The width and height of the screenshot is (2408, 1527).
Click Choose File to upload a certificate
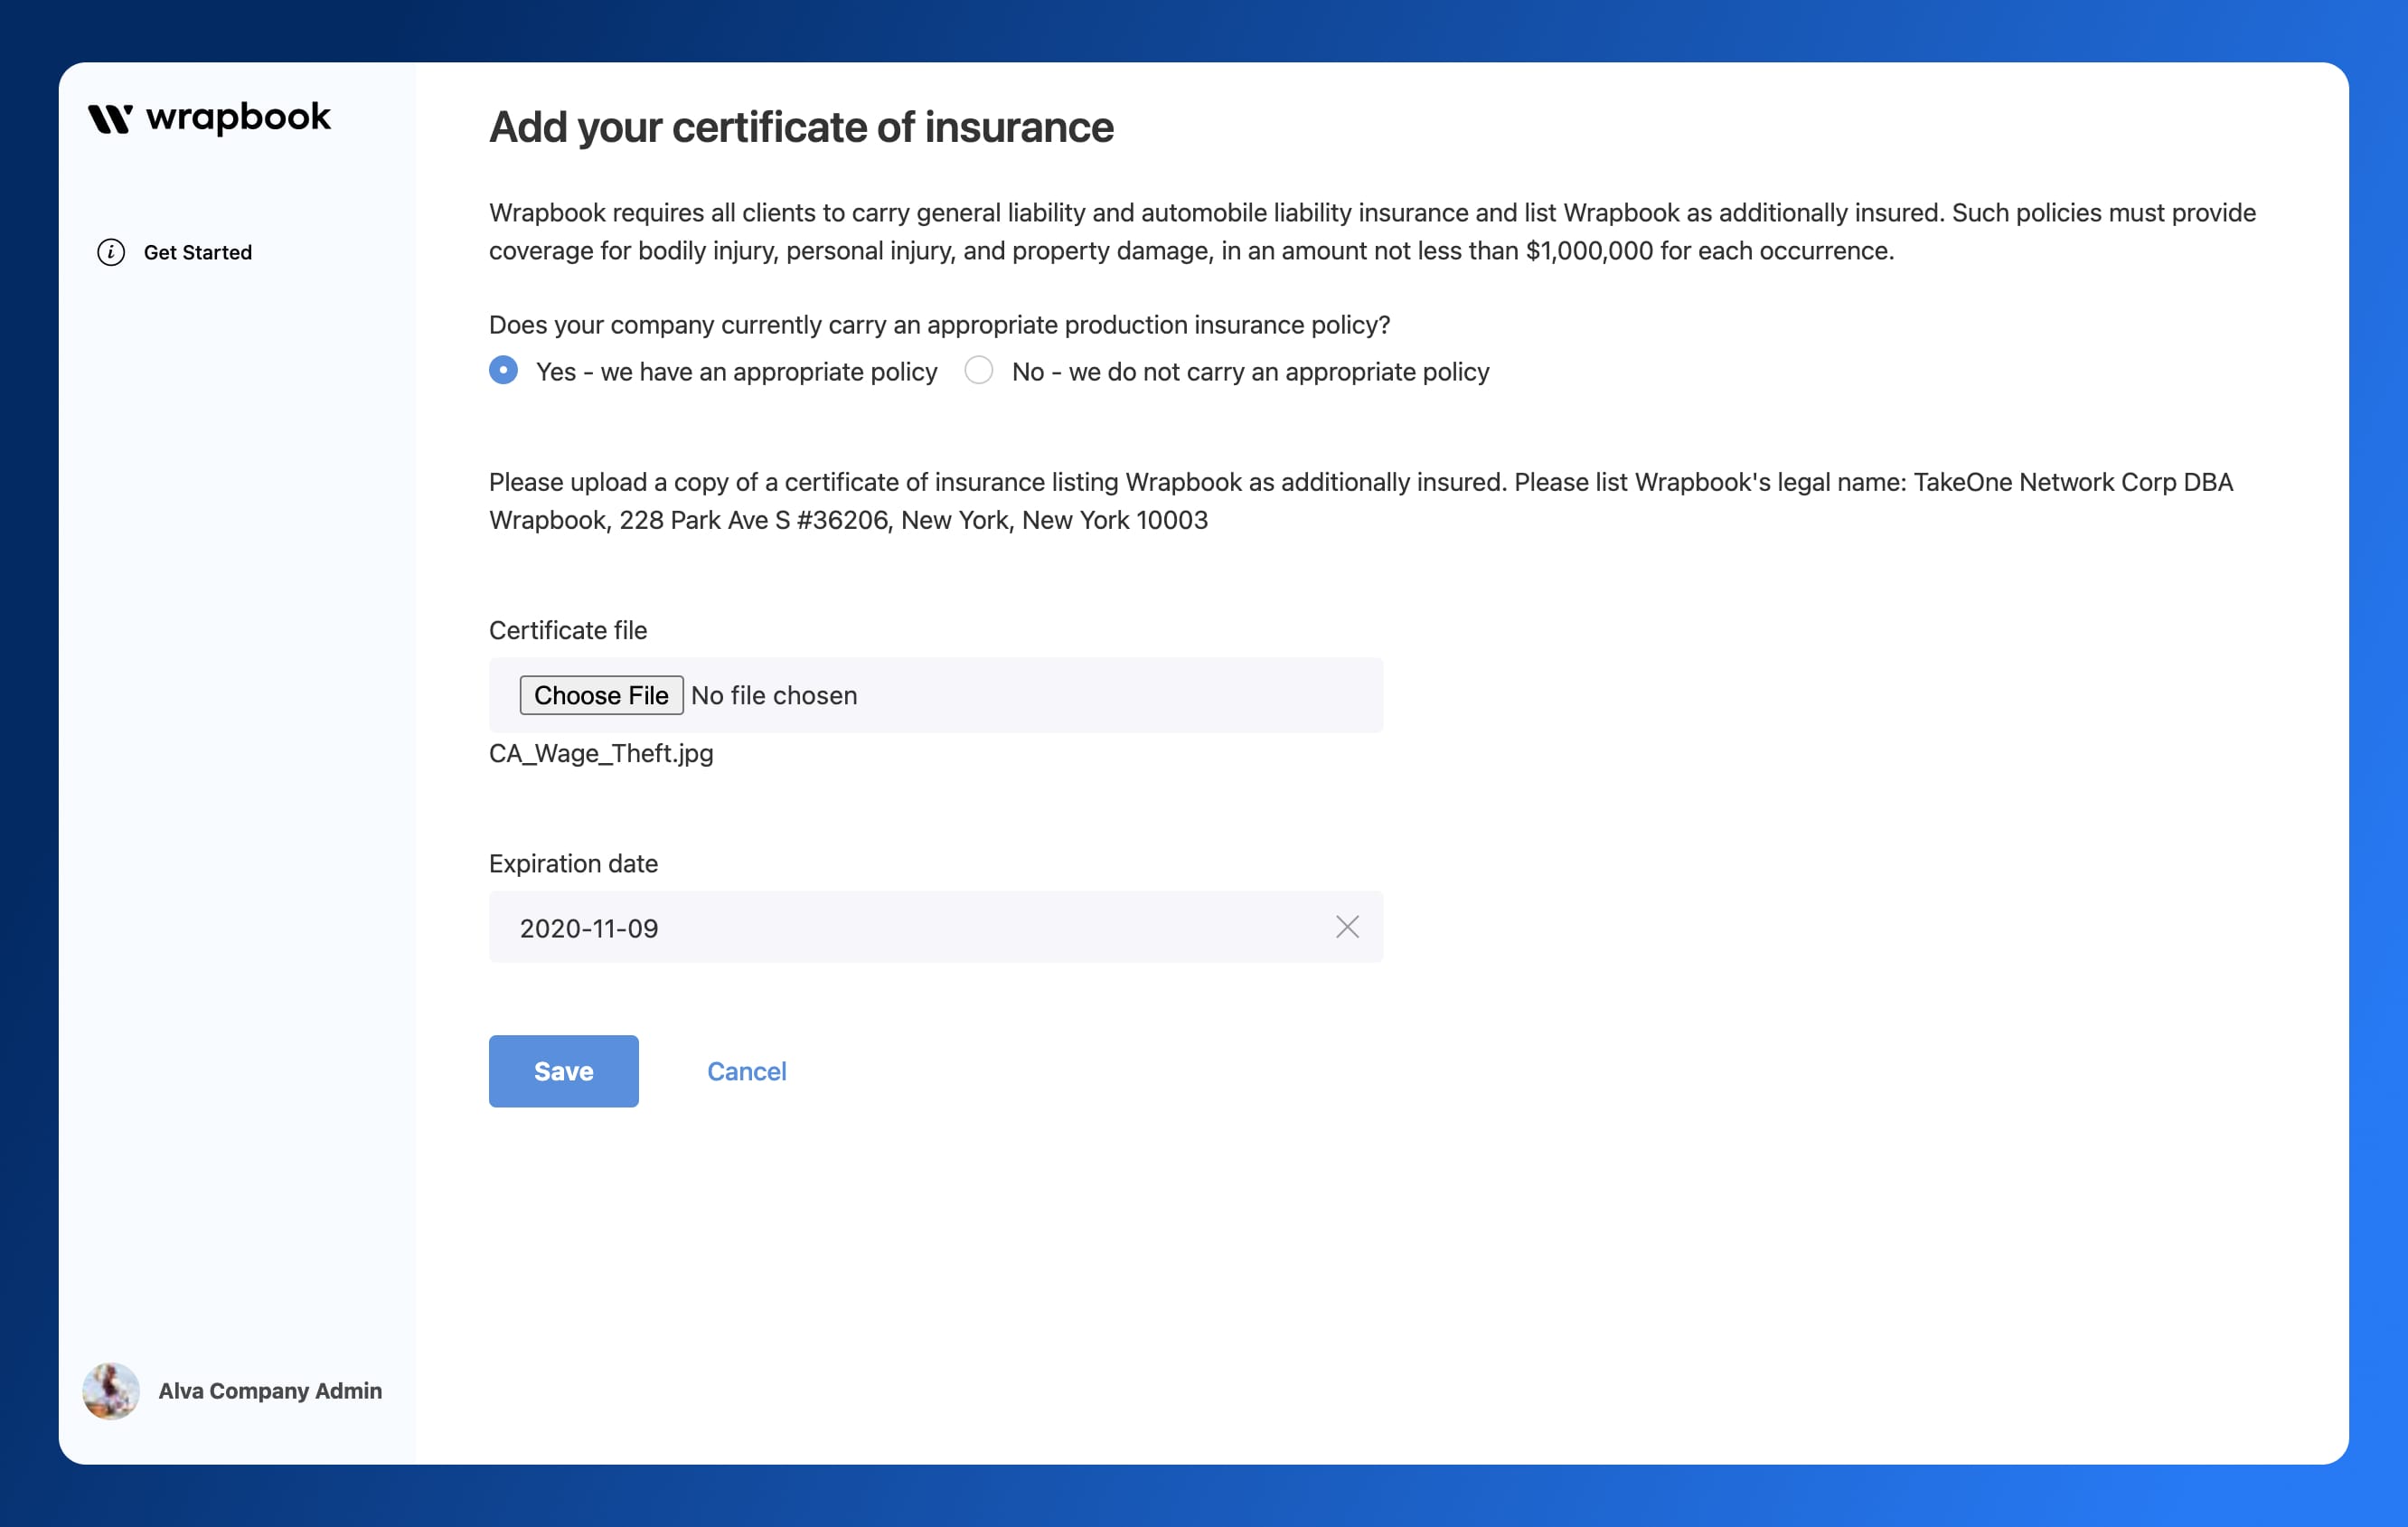pos(600,694)
